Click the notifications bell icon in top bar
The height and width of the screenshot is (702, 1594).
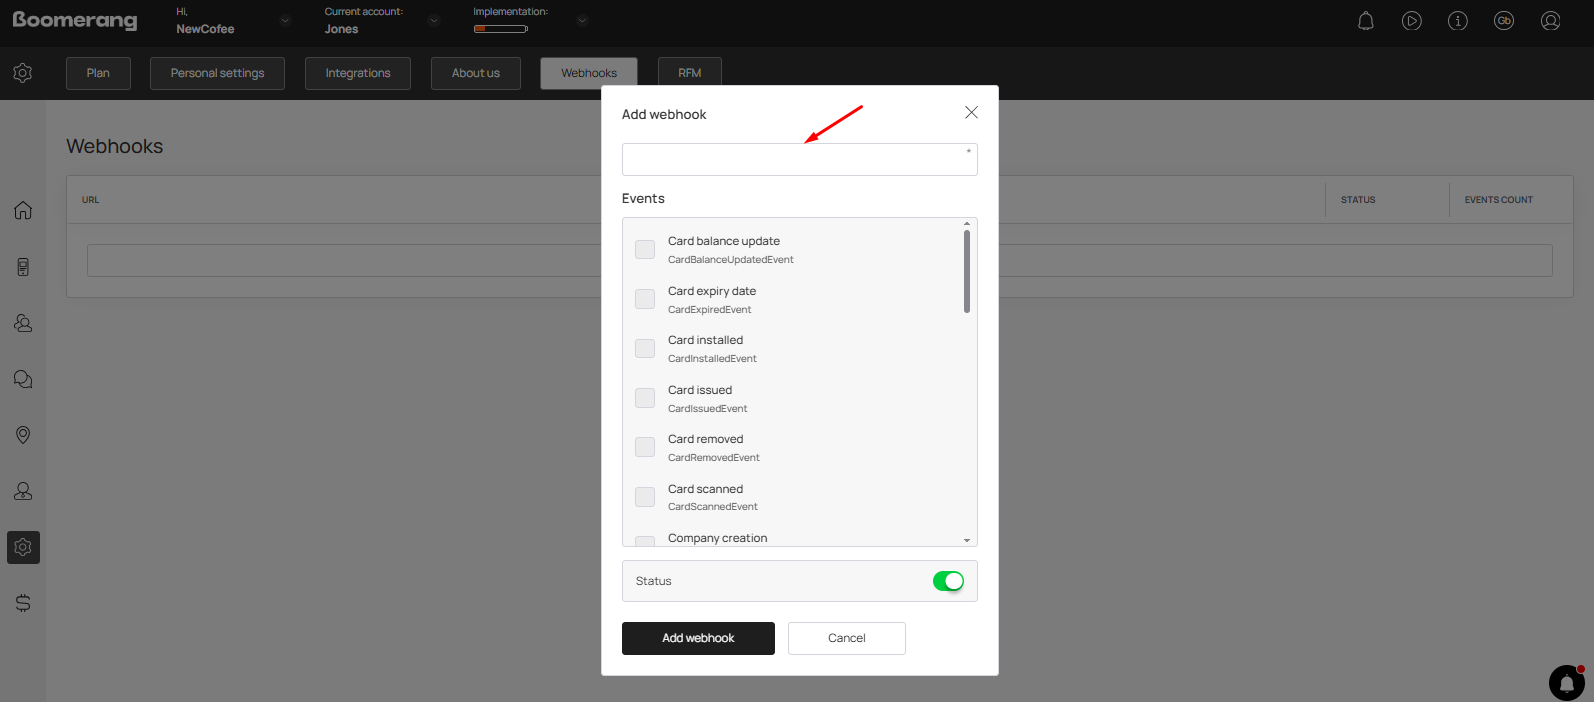tap(1365, 21)
